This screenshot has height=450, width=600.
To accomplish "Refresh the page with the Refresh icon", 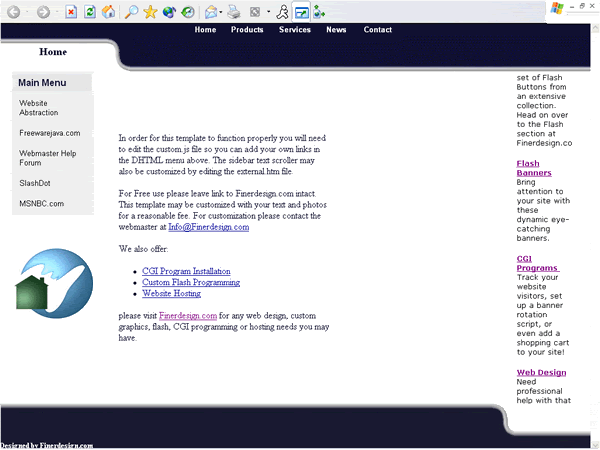I will [x=90, y=12].
